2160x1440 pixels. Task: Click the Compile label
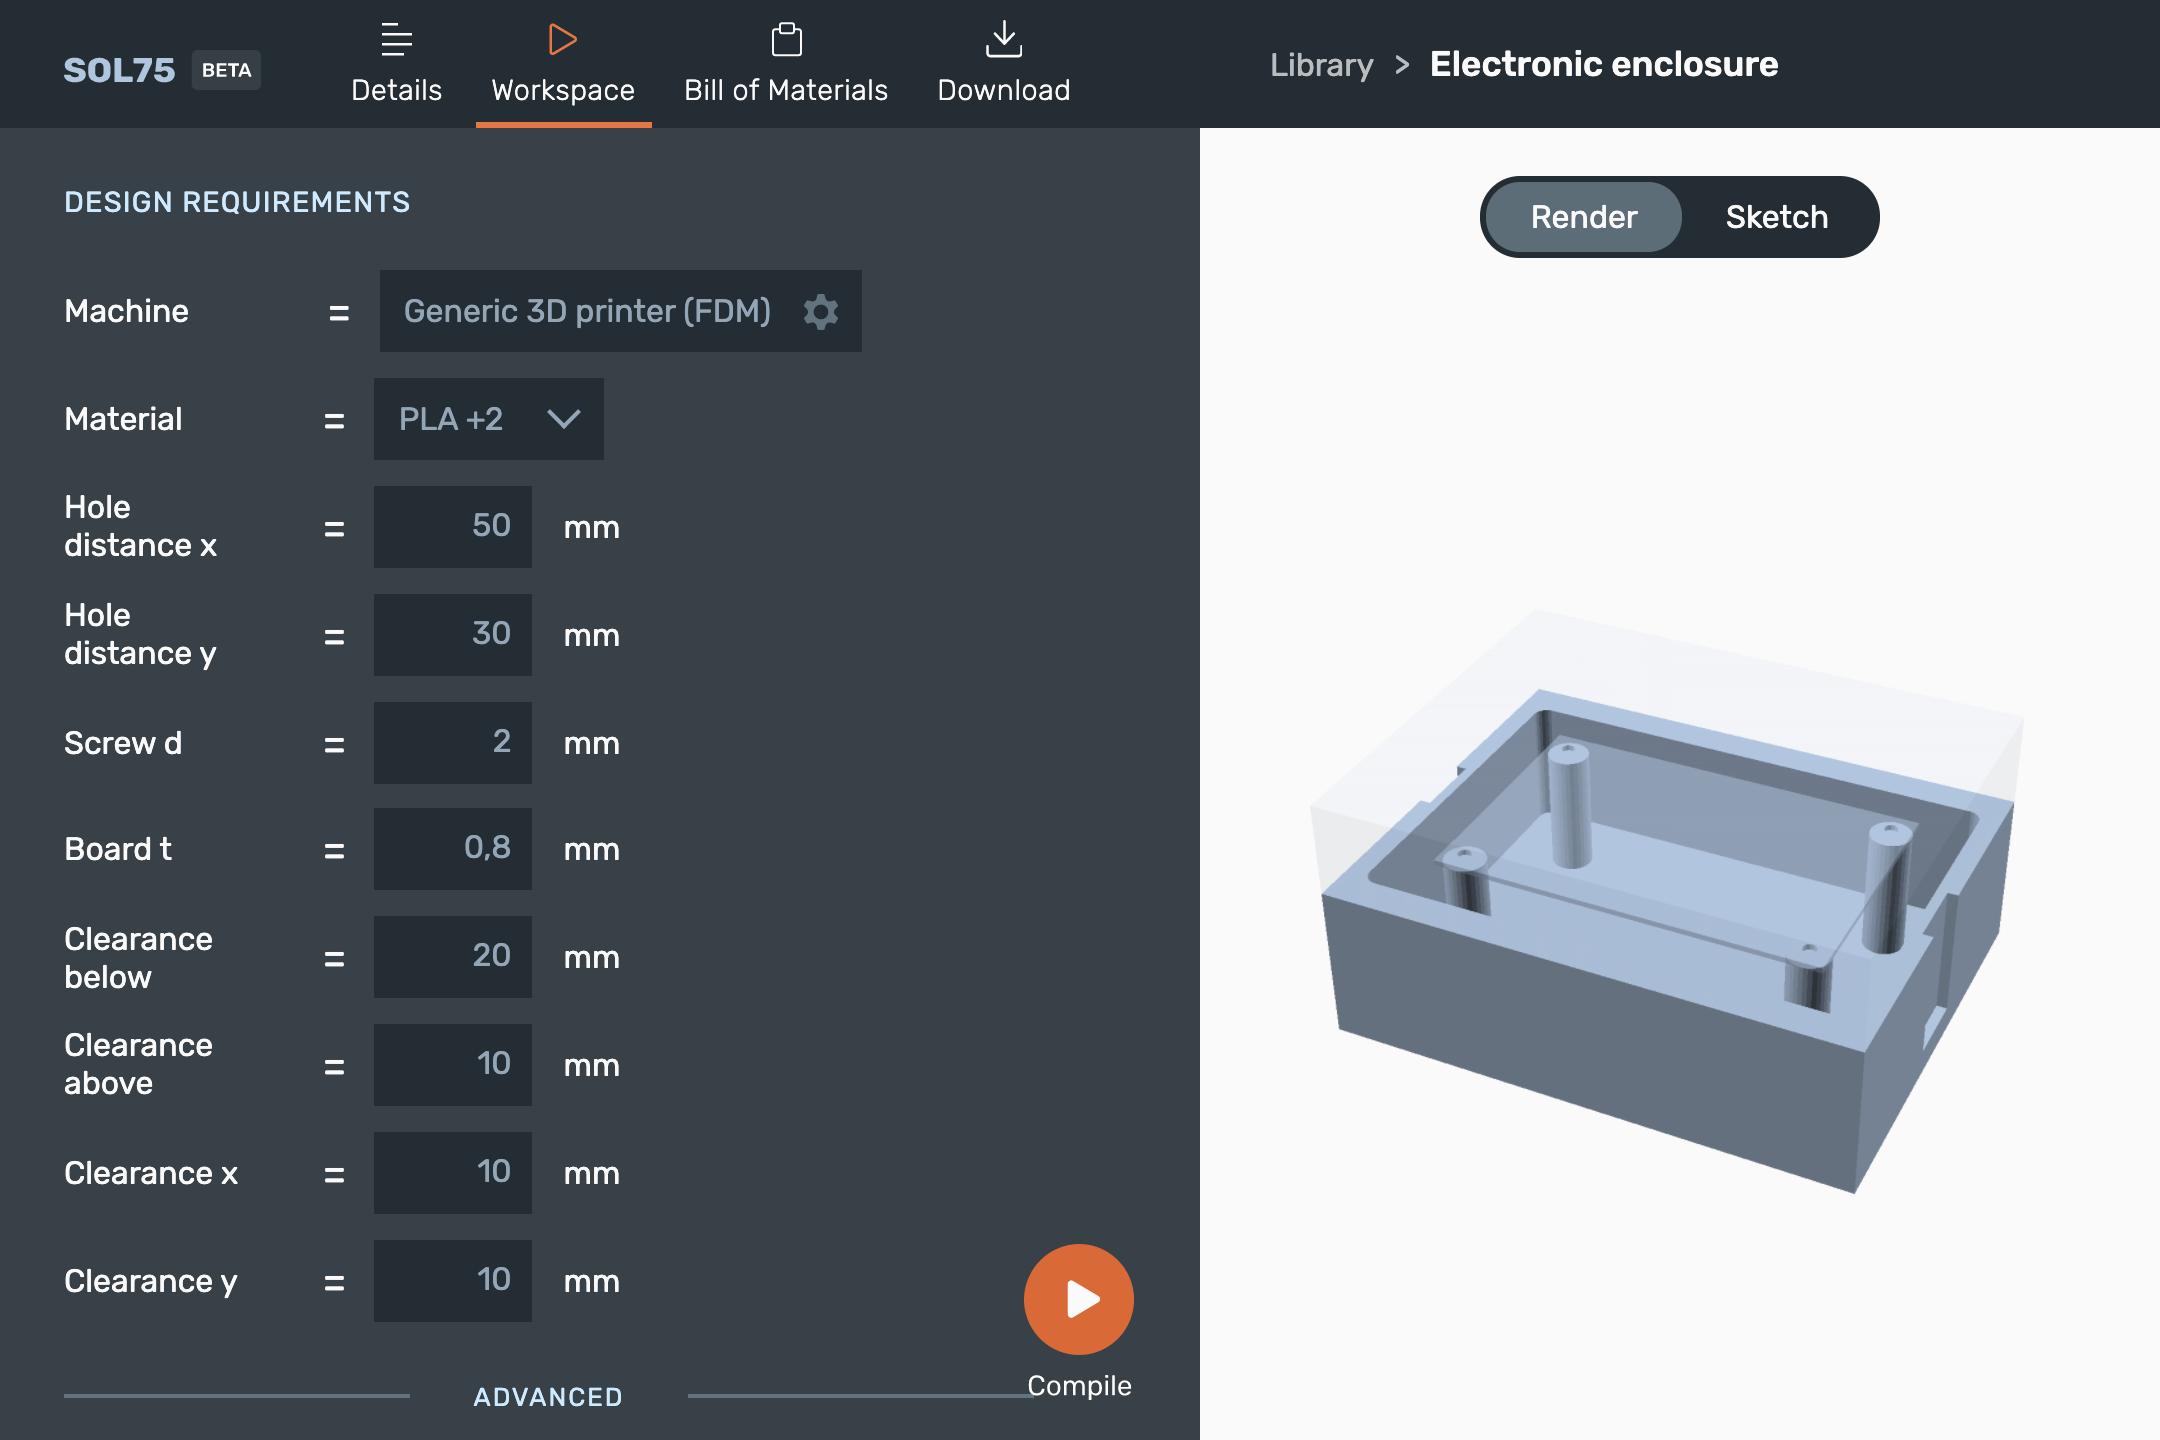tap(1079, 1386)
